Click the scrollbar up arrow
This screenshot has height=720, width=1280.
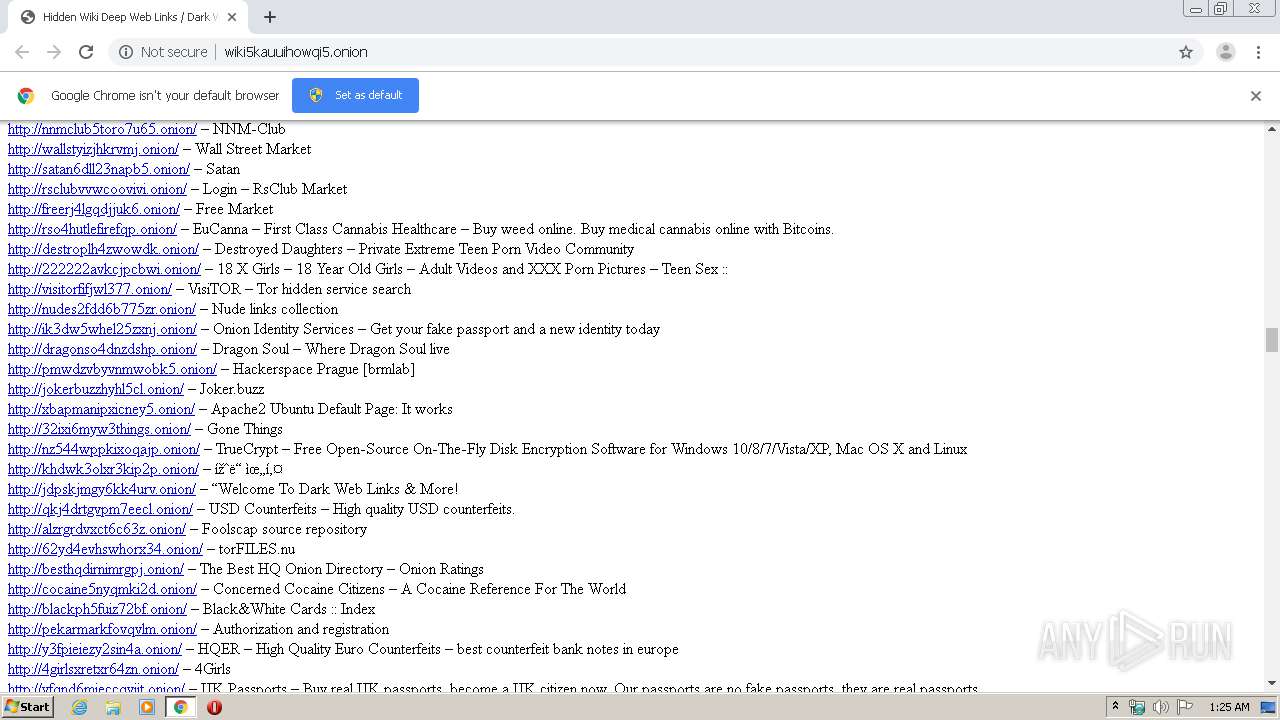point(1272,129)
